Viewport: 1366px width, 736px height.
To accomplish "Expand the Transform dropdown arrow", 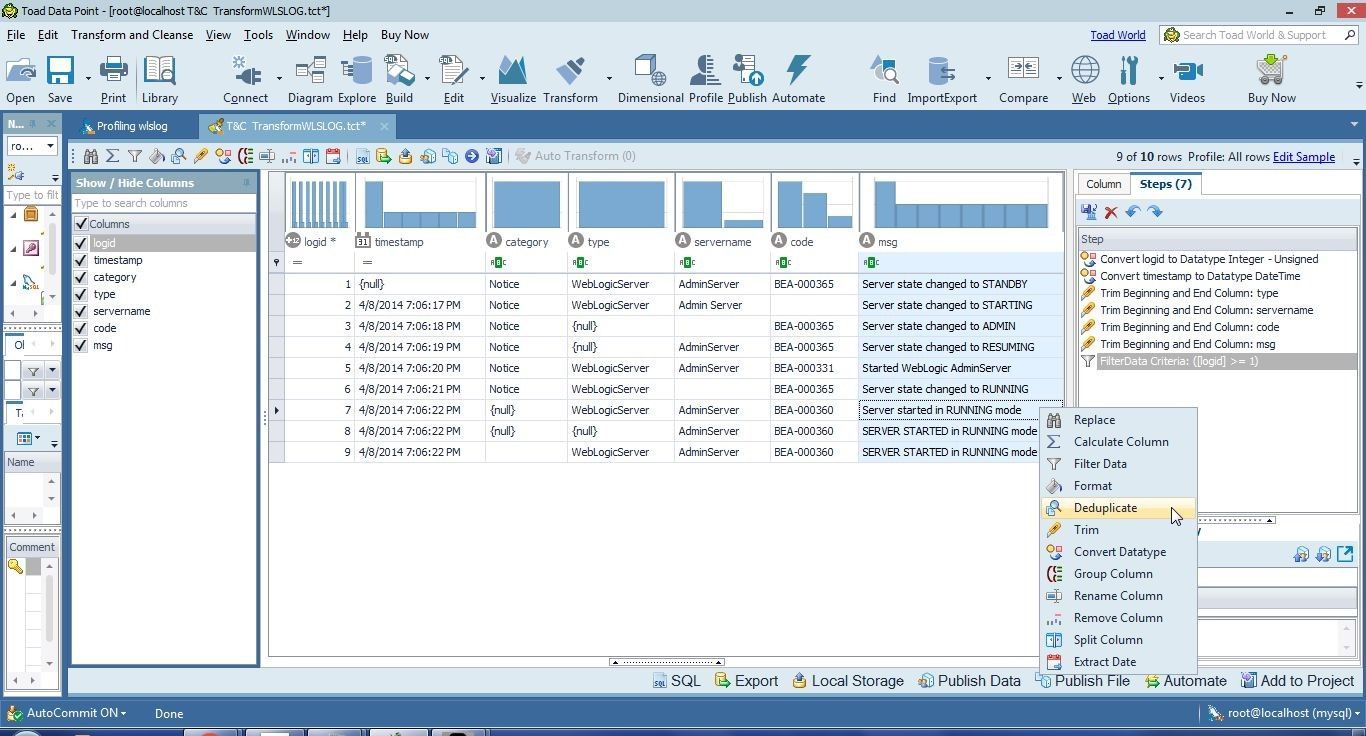I will [x=609, y=78].
